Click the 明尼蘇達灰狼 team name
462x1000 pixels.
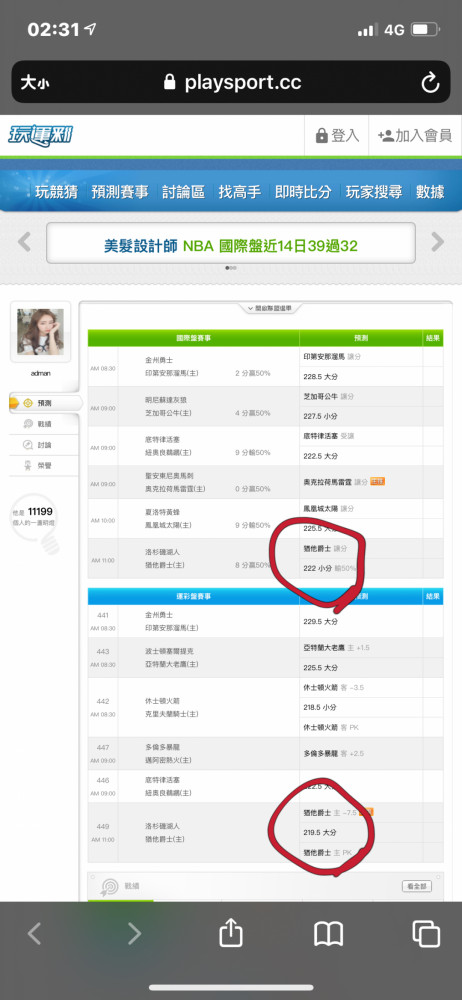(165, 399)
